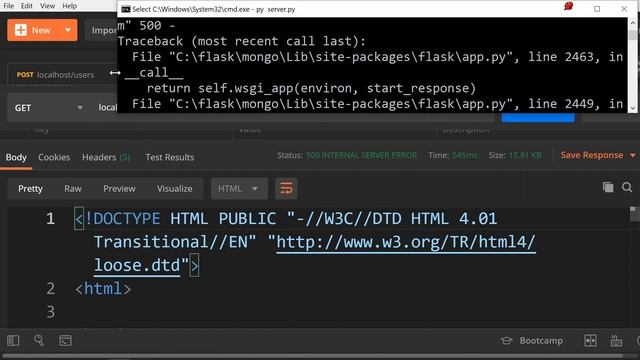
Task: Open the GET method dropdown
Action: click(49, 108)
